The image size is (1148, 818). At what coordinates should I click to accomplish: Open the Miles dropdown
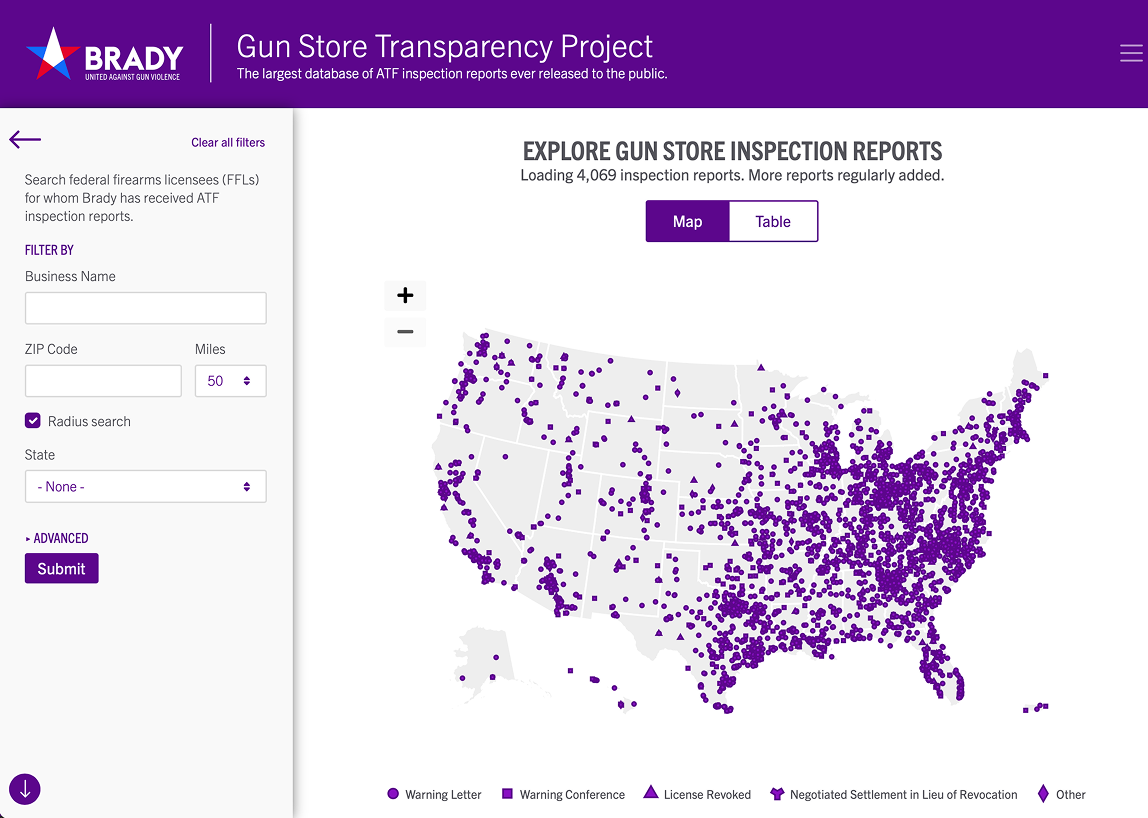pos(231,381)
